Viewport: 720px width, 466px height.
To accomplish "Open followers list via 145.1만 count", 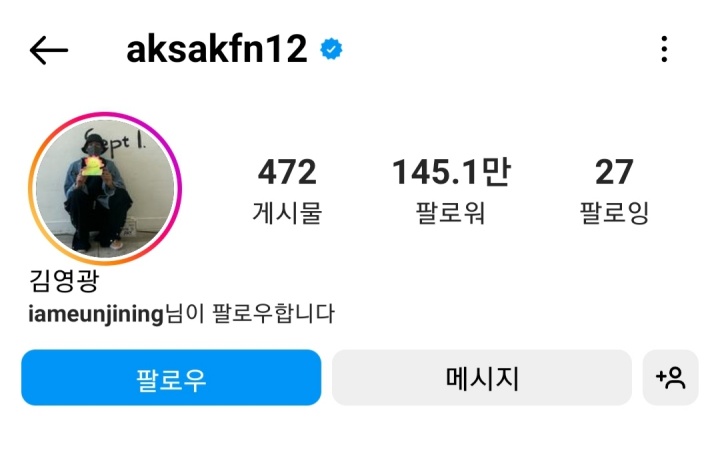I will tap(451, 172).
